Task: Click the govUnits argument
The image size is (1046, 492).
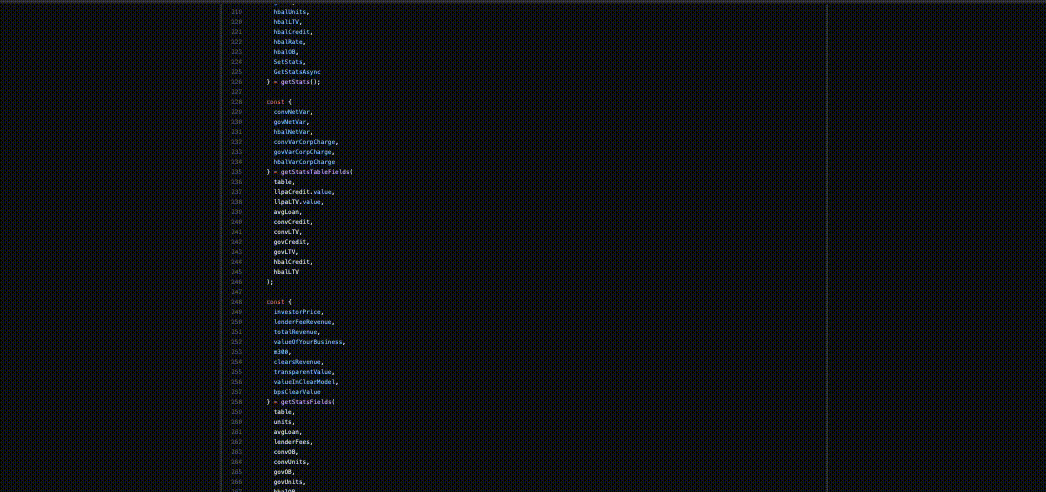Action: pyautogui.click(x=289, y=481)
